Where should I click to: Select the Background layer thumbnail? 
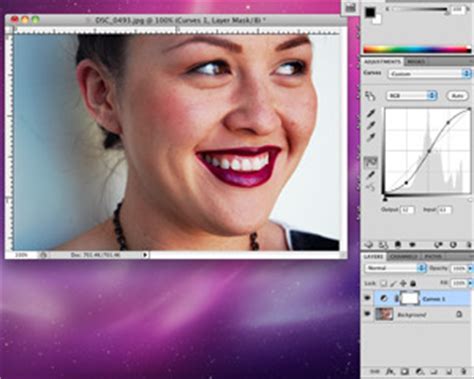pyautogui.click(x=384, y=314)
